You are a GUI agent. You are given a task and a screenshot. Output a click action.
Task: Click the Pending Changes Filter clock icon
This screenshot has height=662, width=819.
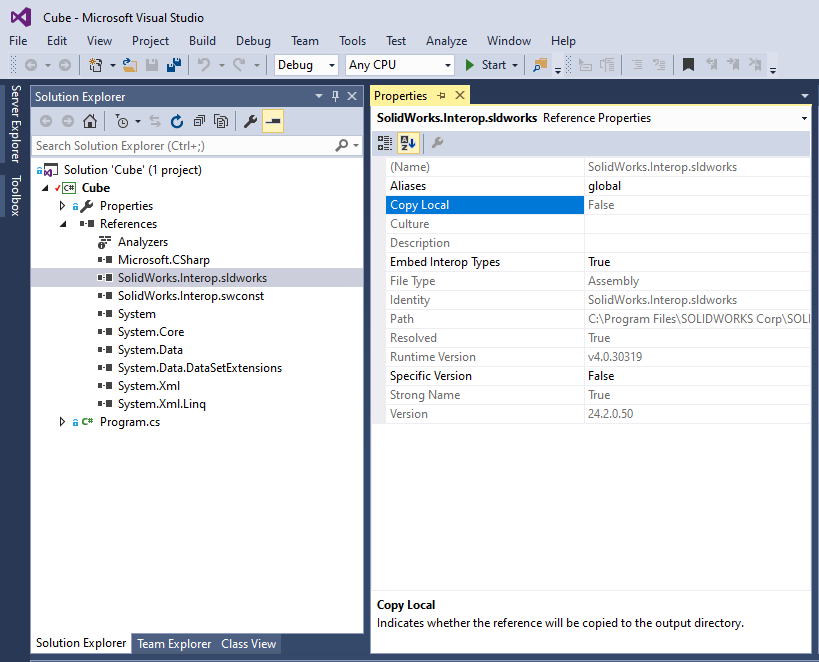pos(122,121)
